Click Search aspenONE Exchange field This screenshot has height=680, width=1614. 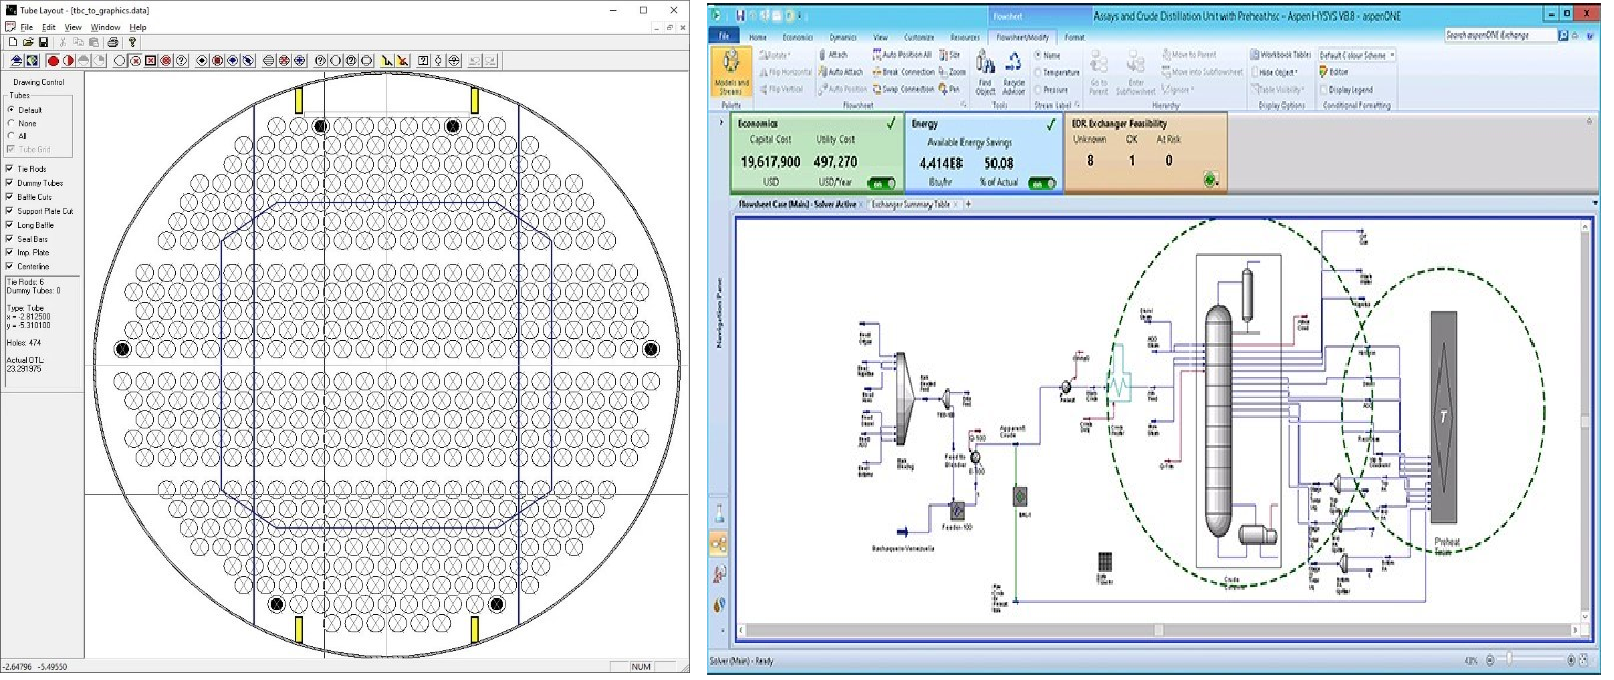1500,35
